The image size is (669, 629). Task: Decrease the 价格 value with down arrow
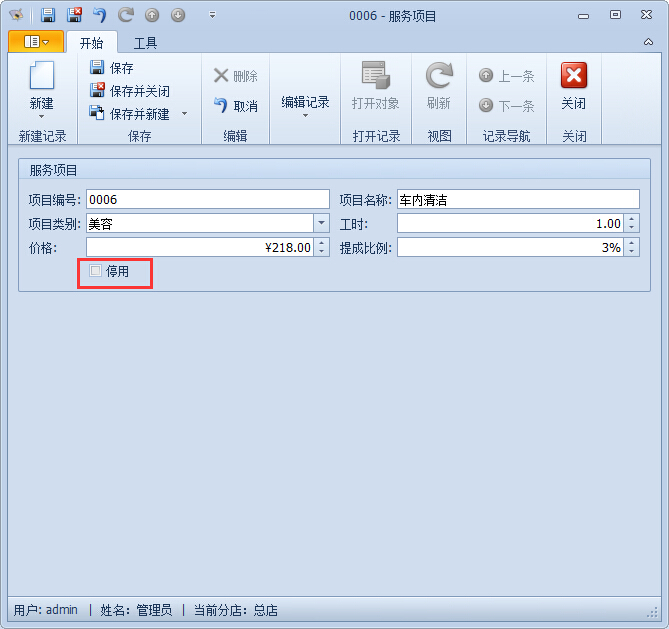tap(322, 251)
